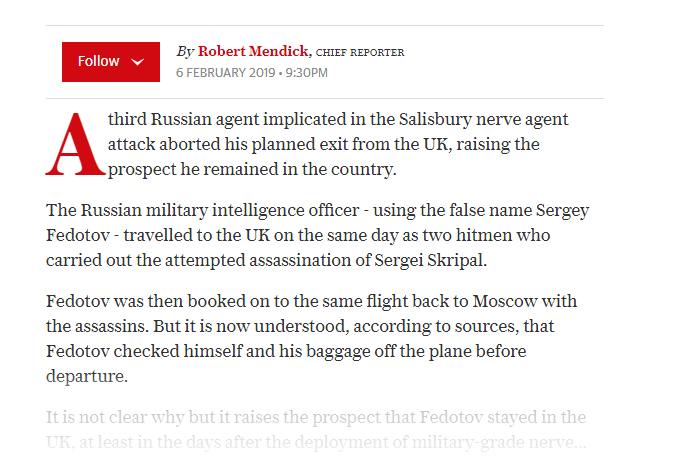Click 'prospect he remained in the country'
This screenshot has height=474, width=673.
pos(252,169)
